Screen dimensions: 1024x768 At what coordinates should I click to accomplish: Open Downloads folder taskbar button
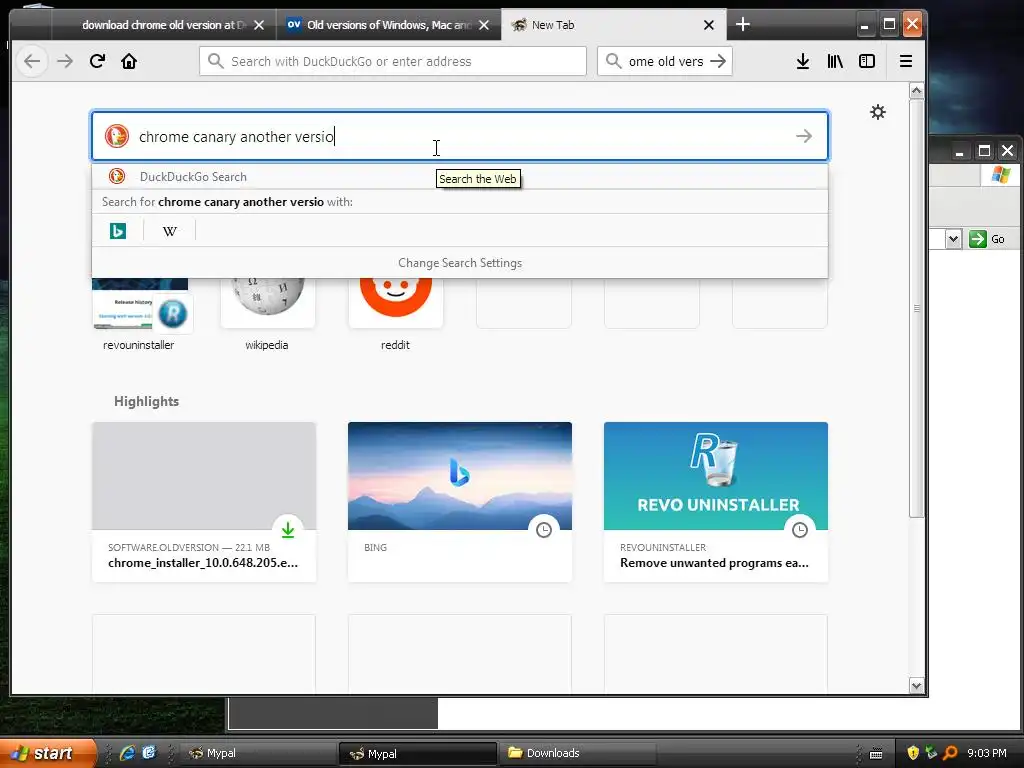pos(578,753)
